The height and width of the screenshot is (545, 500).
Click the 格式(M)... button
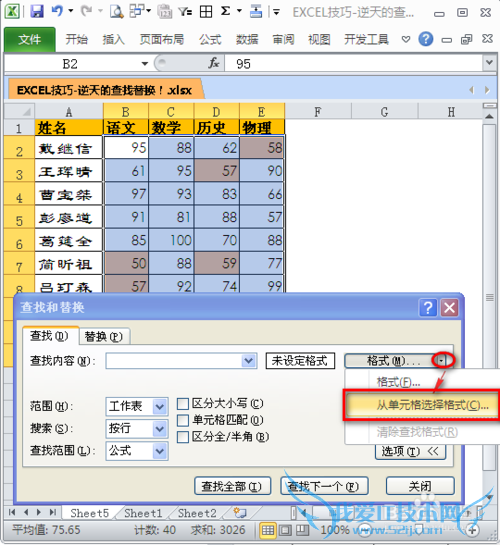click(x=390, y=361)
